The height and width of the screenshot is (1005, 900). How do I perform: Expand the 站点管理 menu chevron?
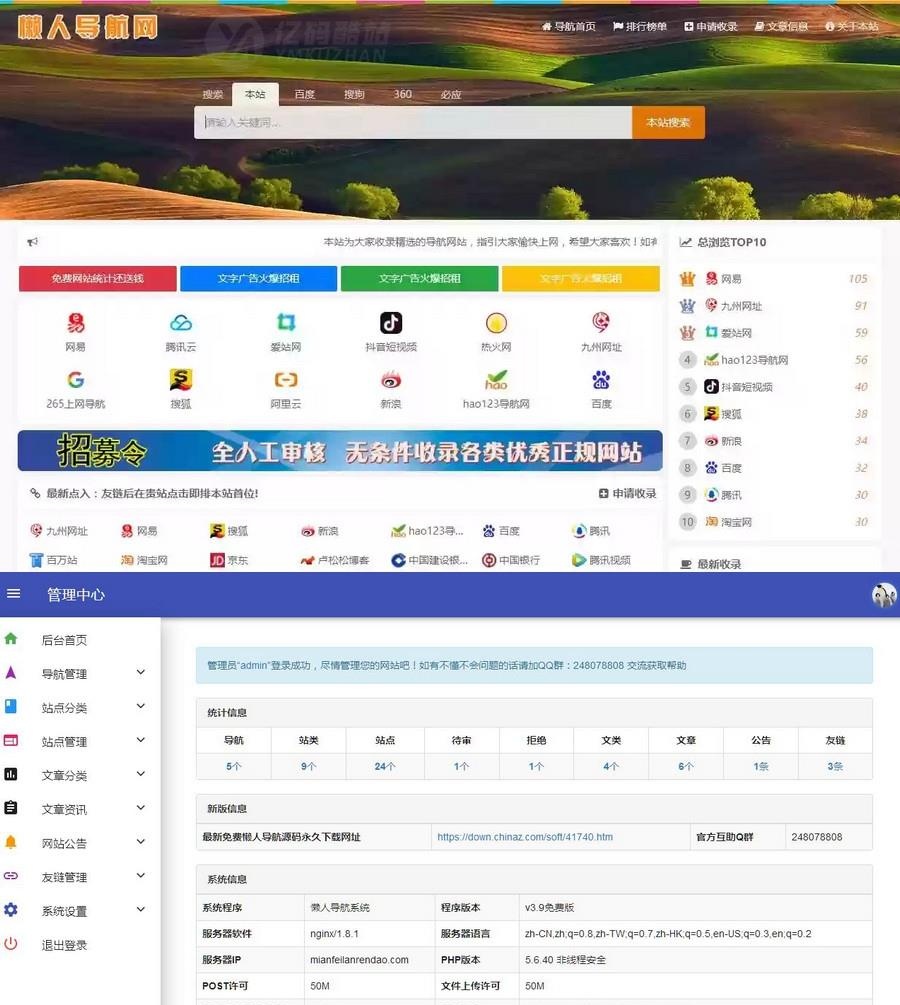(141, 740)
